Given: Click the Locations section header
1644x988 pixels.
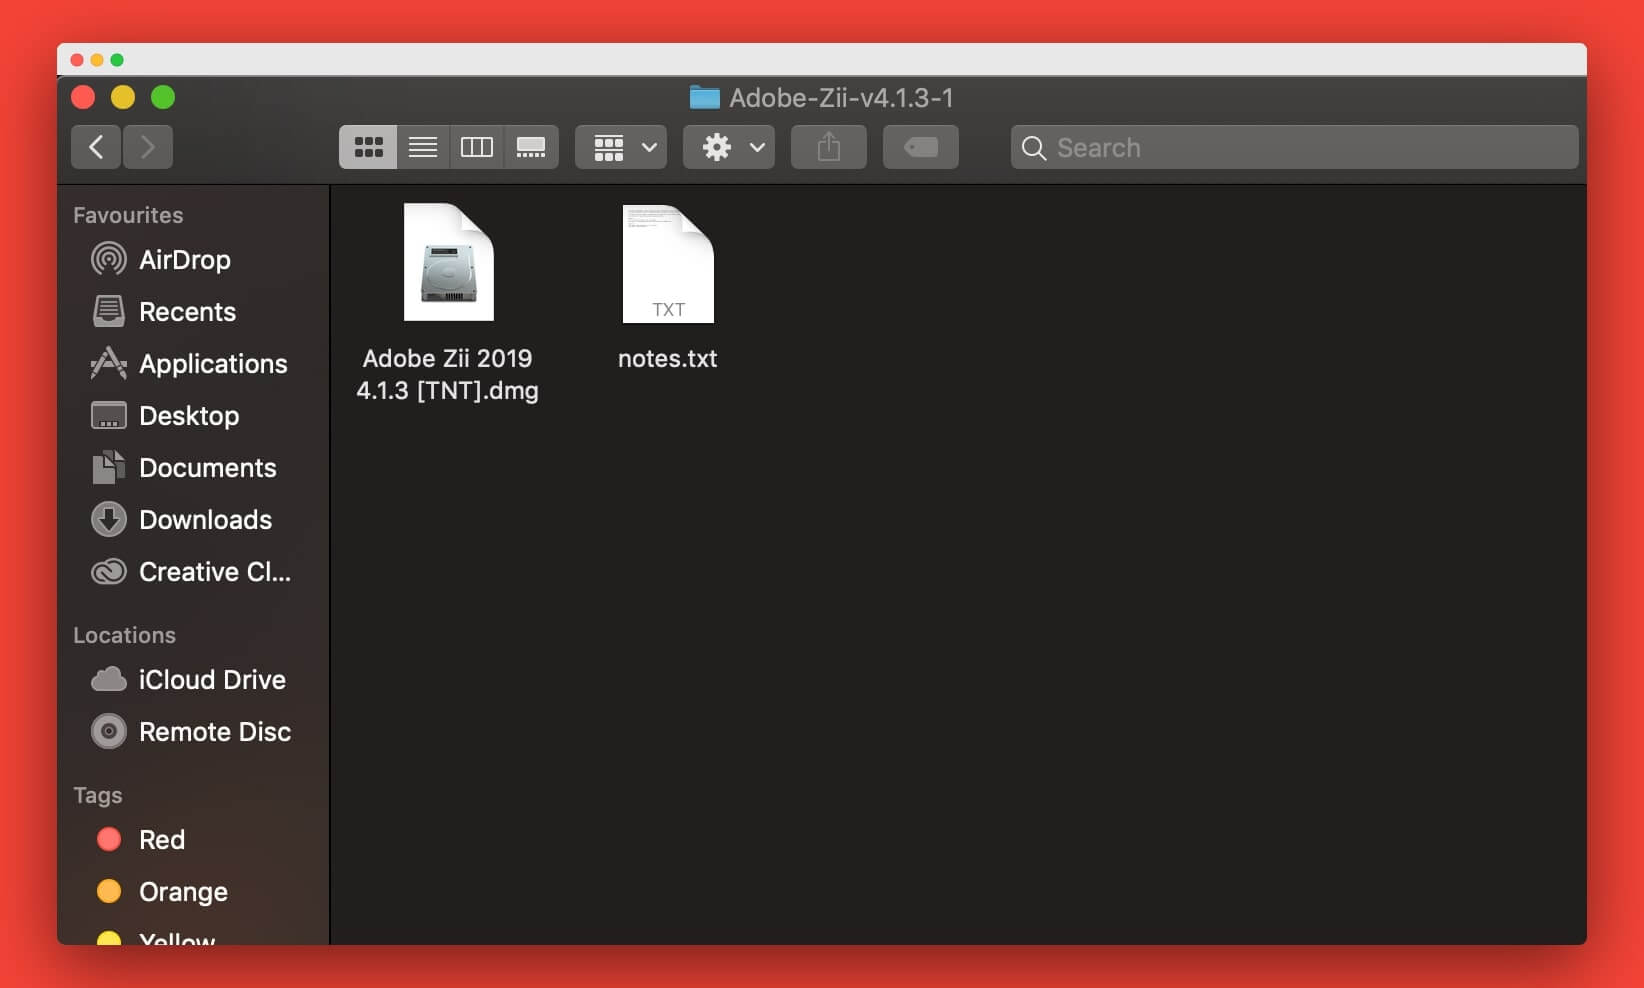Looking at the screenshot, I should (124, 635).
